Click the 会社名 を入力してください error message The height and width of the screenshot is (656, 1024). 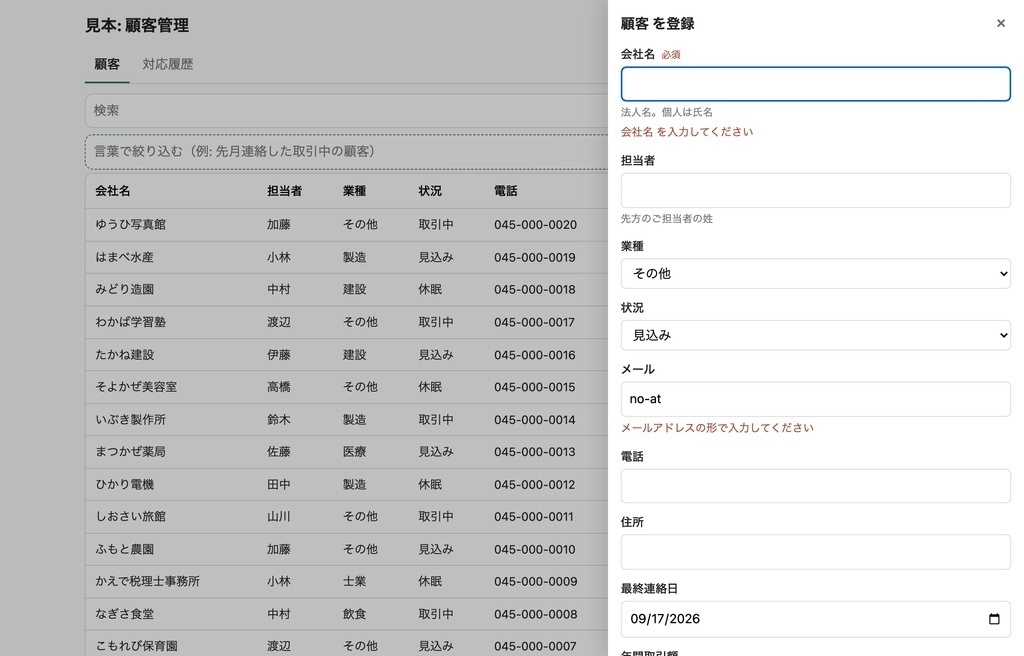click(x=686, y=132)
